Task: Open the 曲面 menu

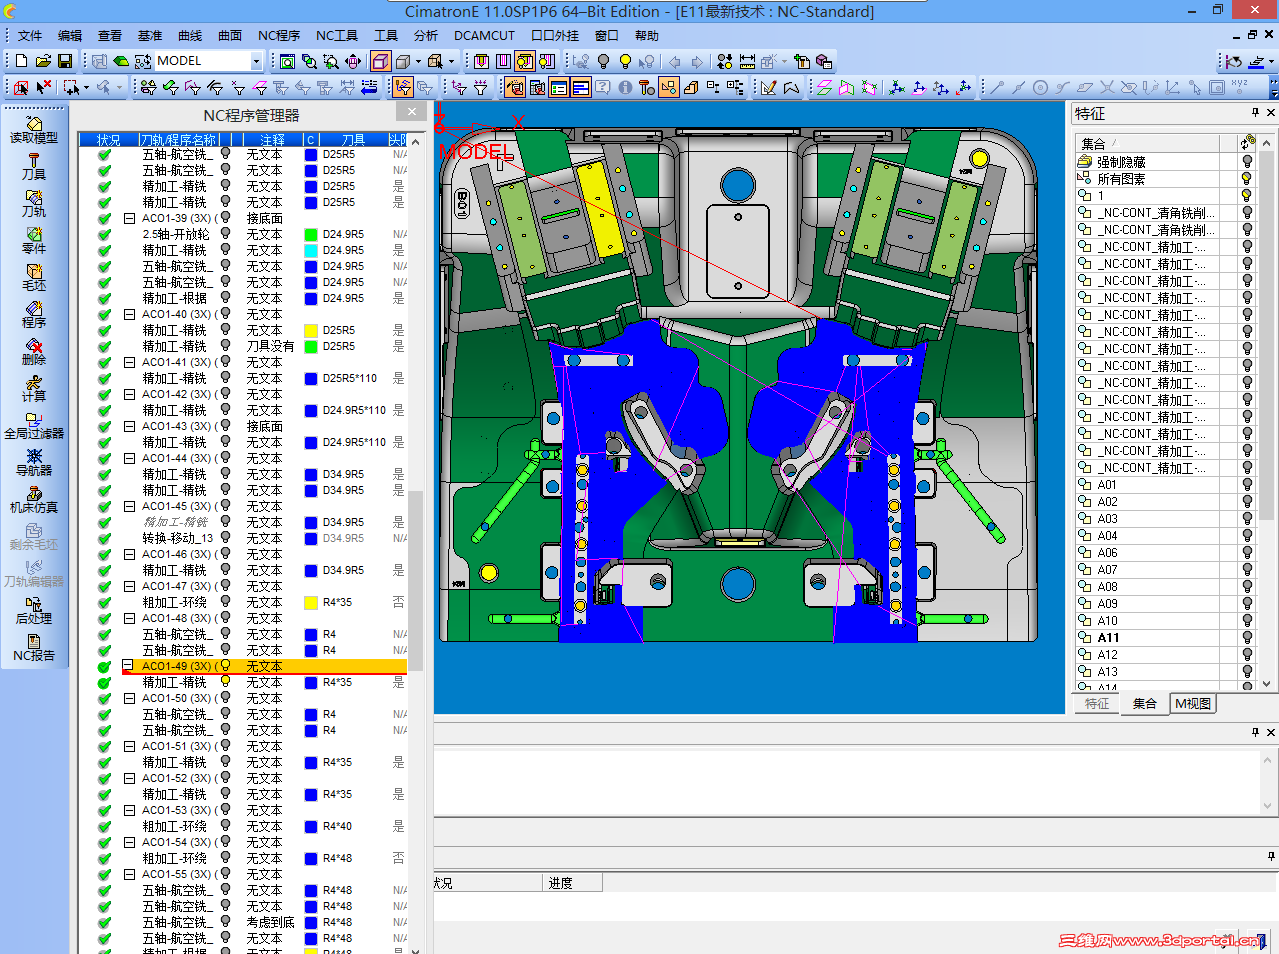Action: (x=230, y=36)
